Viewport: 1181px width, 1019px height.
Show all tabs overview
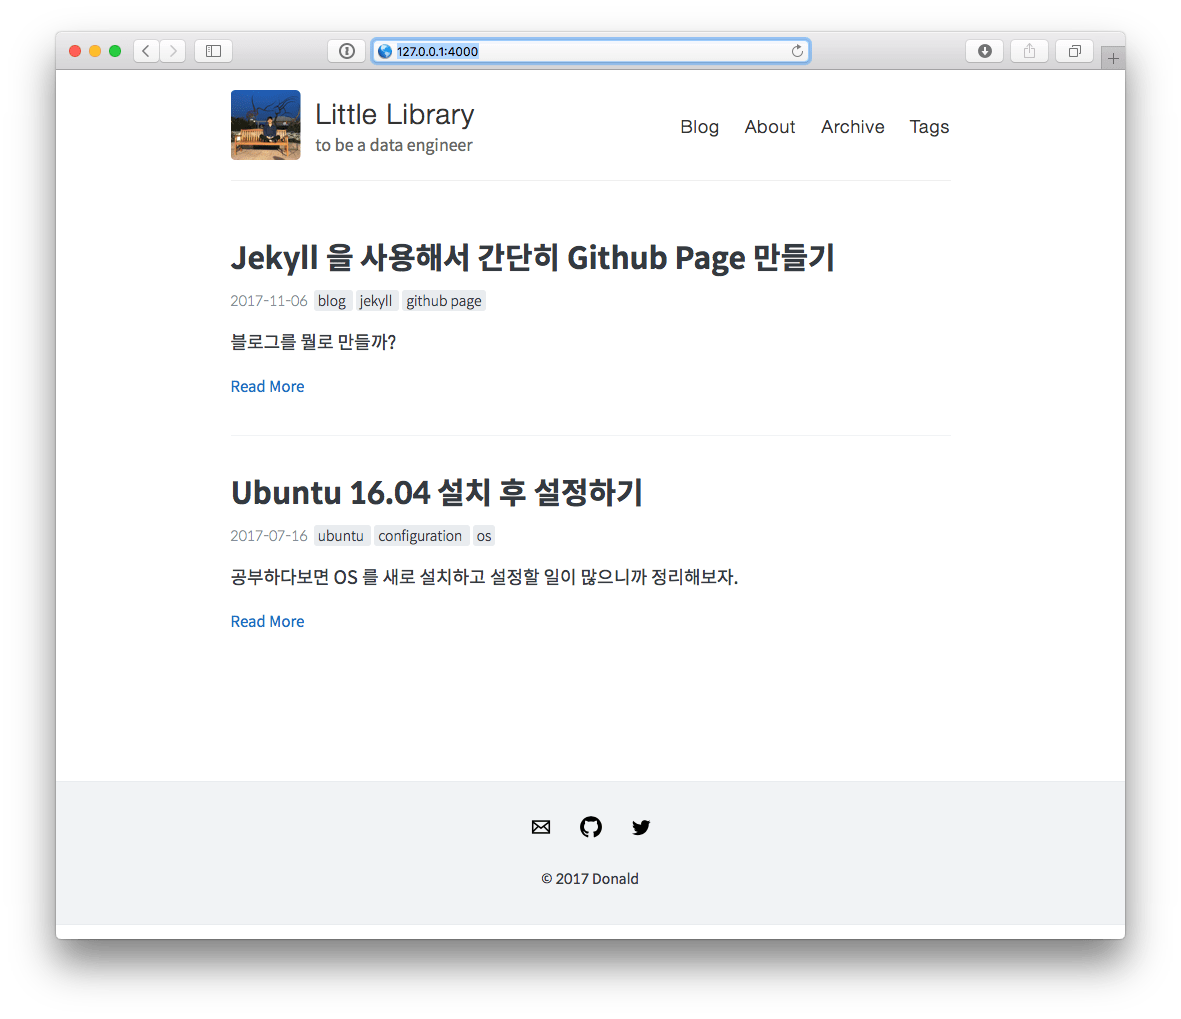pyautogui.click(x=1074, y=50)
